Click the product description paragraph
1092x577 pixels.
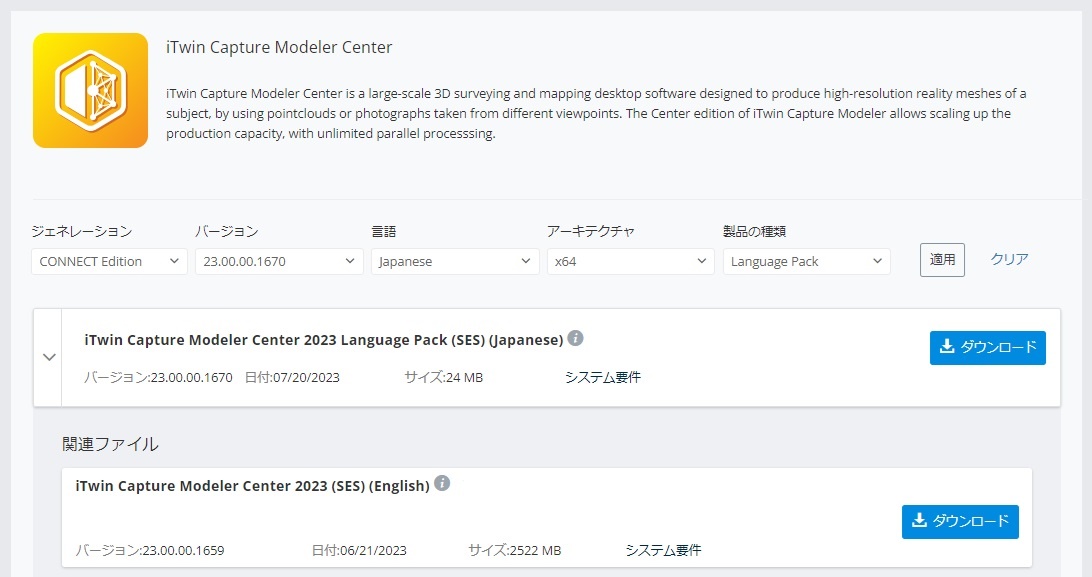pos(596,113)
